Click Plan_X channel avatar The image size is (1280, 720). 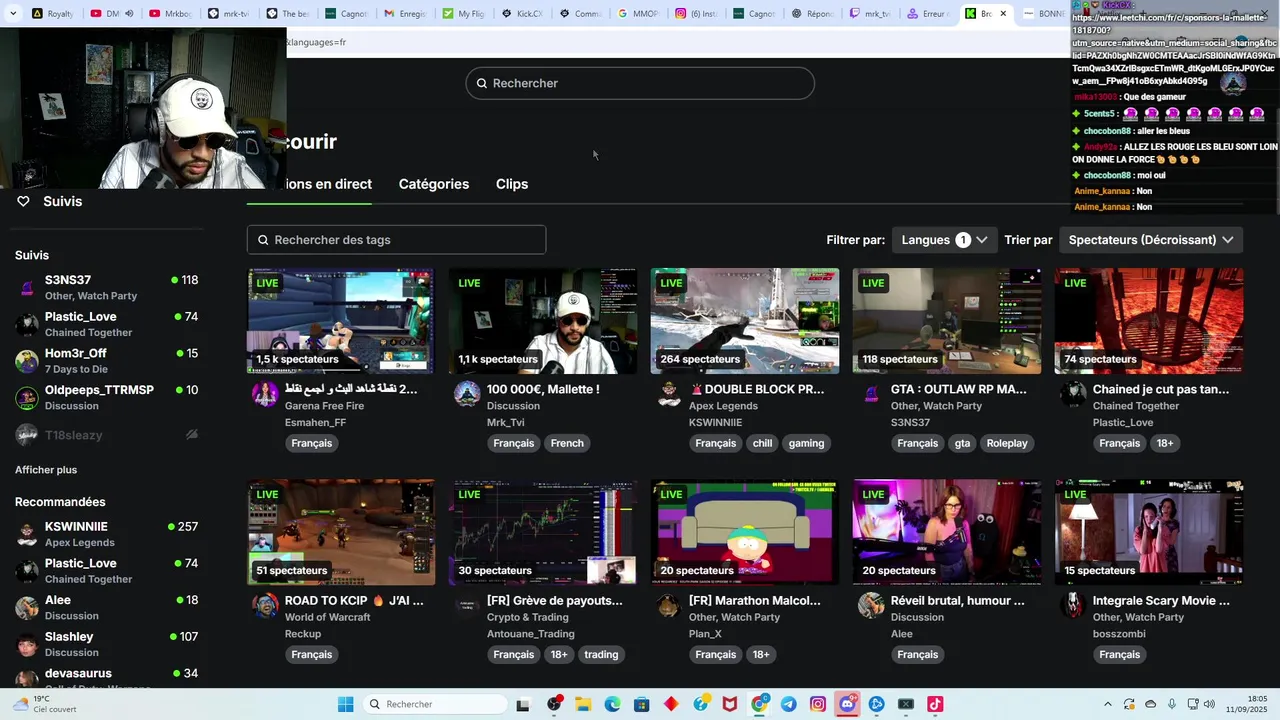click(669, 605)
